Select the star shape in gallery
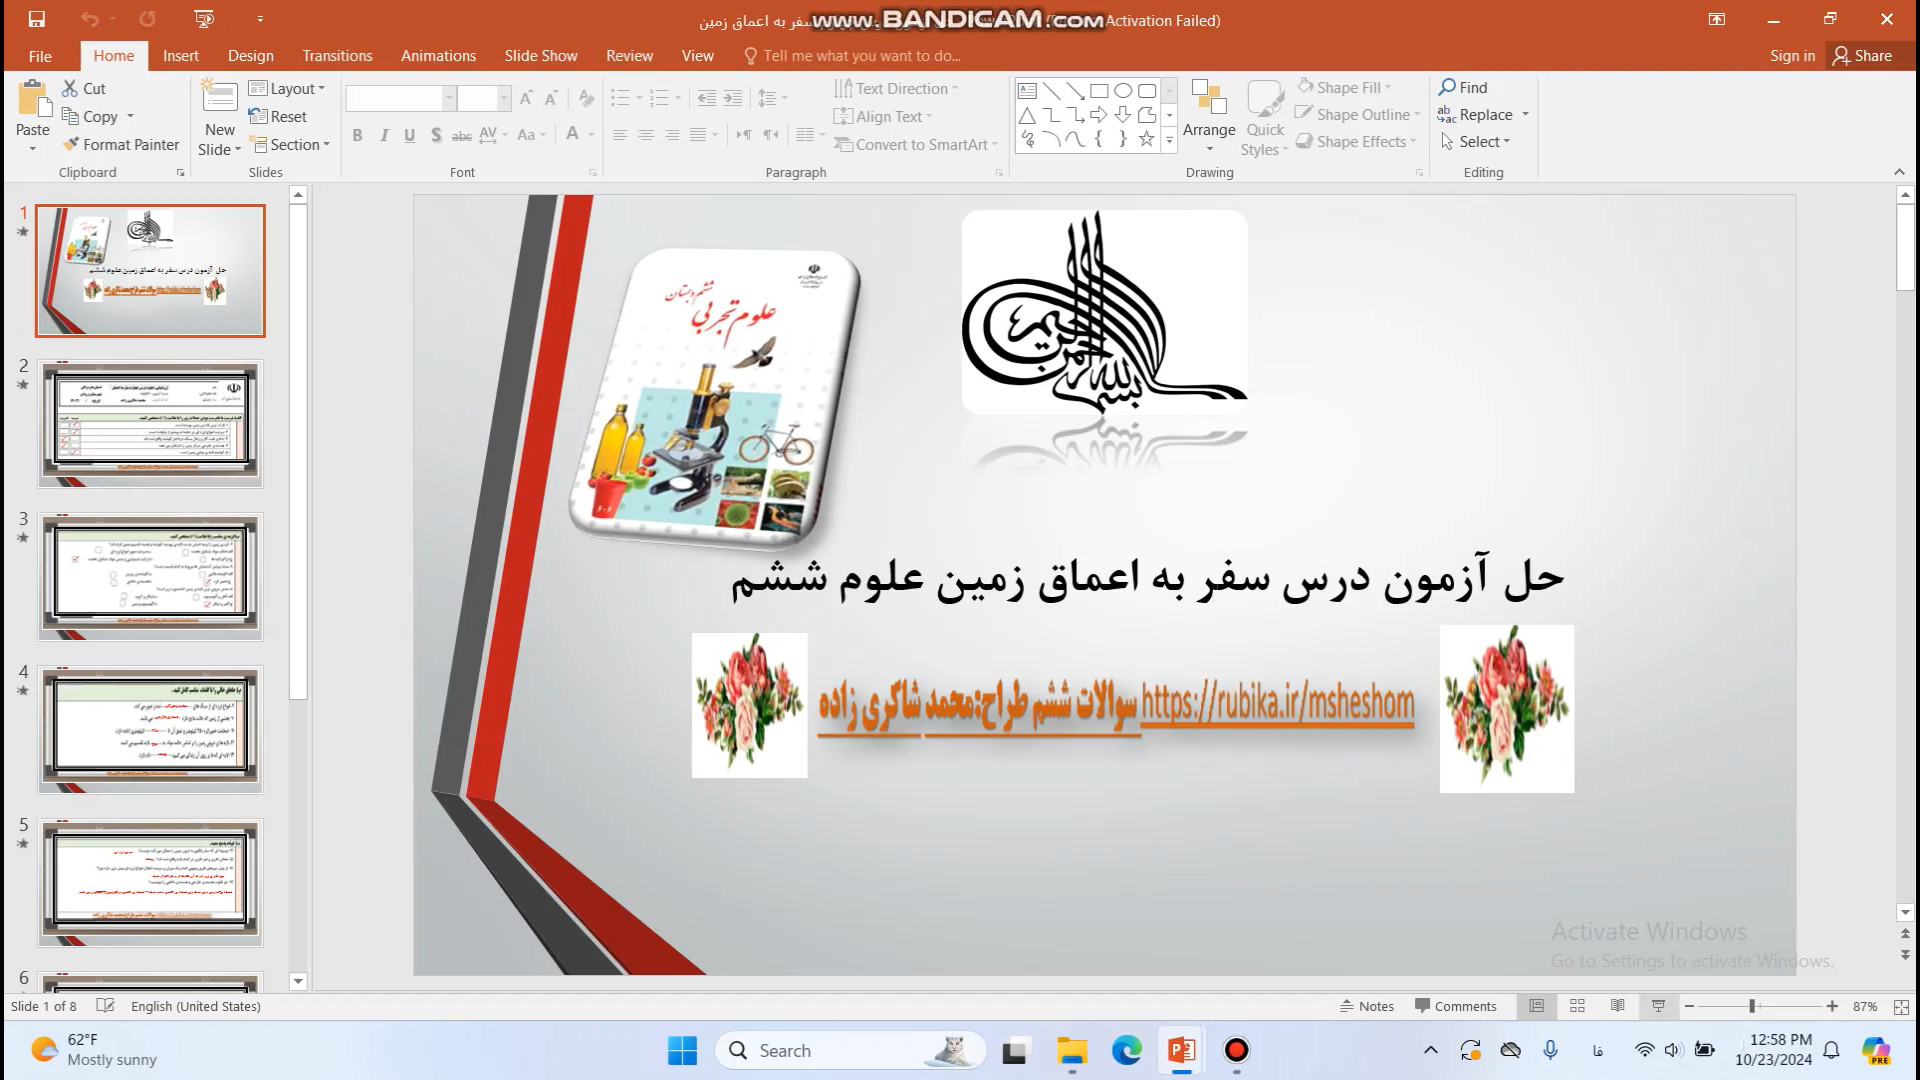The height and width of the screenshot is (1080, 1920). pos(1147,139)
